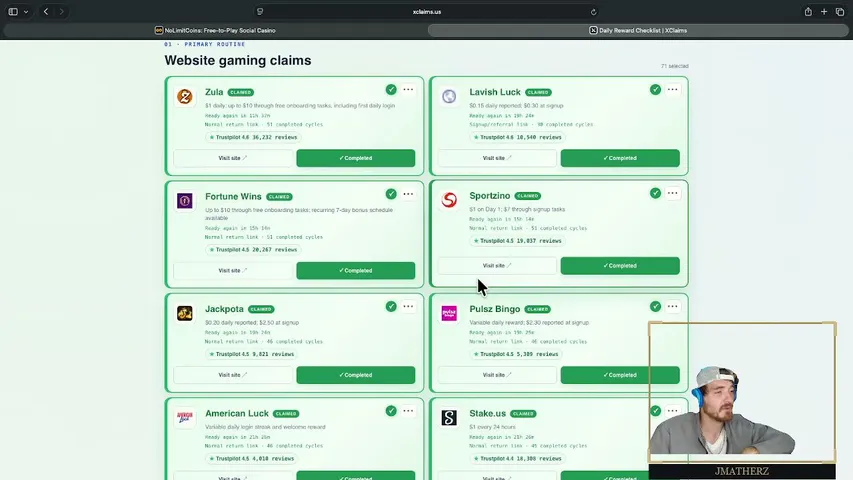This screenshot has height=480, width=853.
Task: Open the Lavish Luck three-dot menu
Action: (x=673, y=90)
